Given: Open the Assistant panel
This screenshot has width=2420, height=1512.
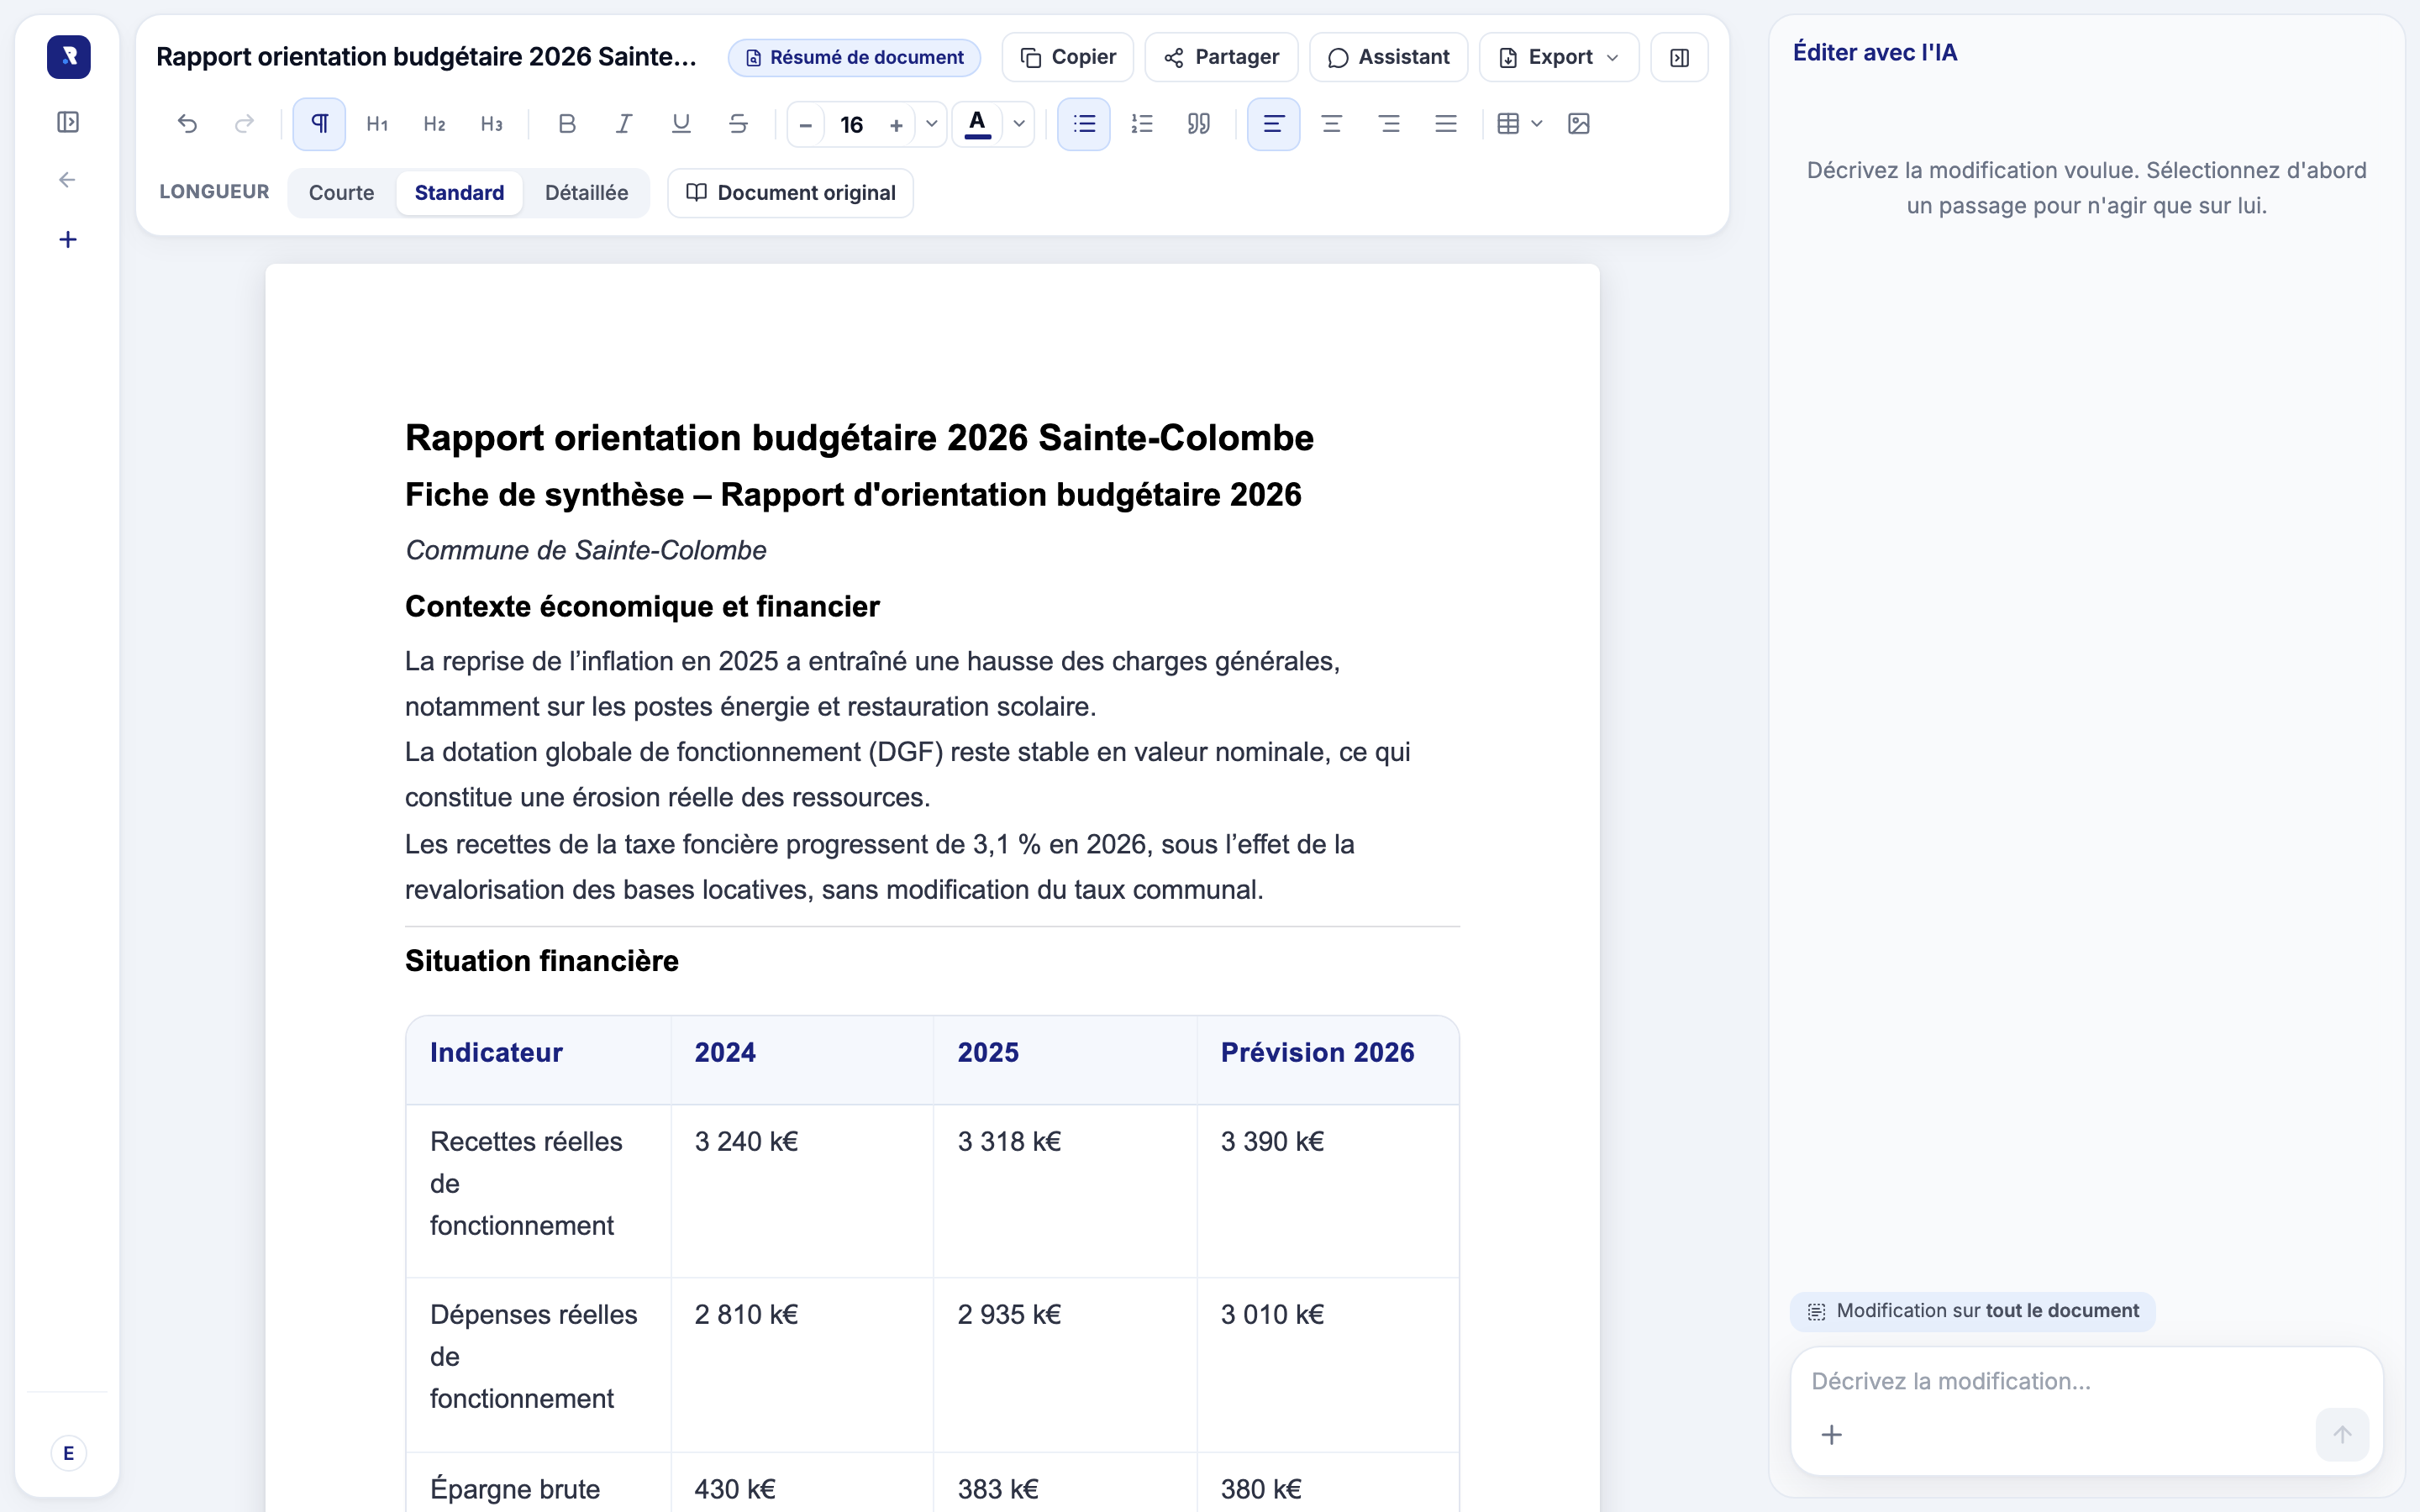Looking at the screenshot, I should point(1388,57).
